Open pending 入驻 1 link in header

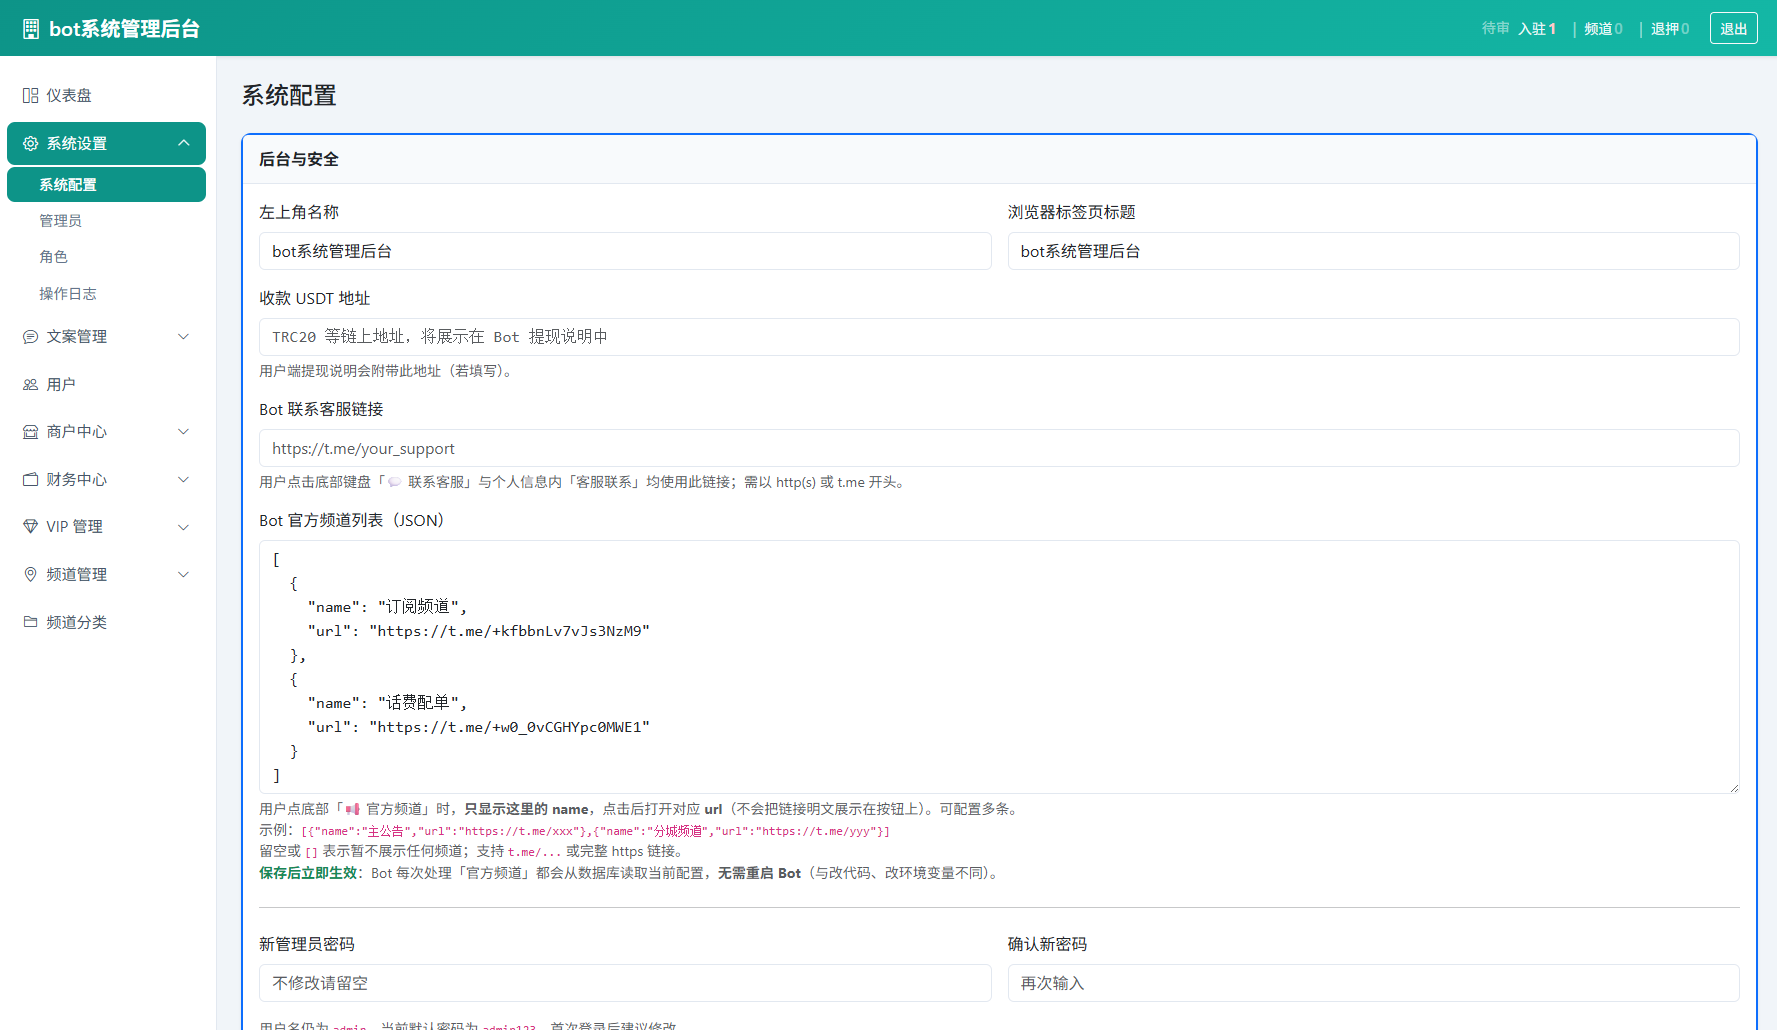[x=1537, y=29]
